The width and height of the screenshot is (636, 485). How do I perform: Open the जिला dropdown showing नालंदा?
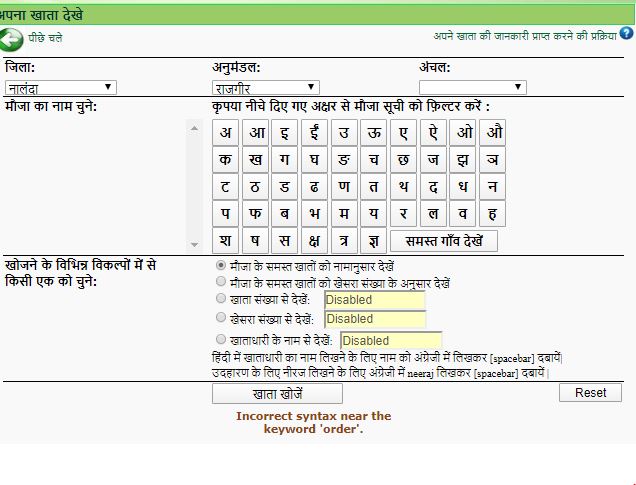coord(61,88)
